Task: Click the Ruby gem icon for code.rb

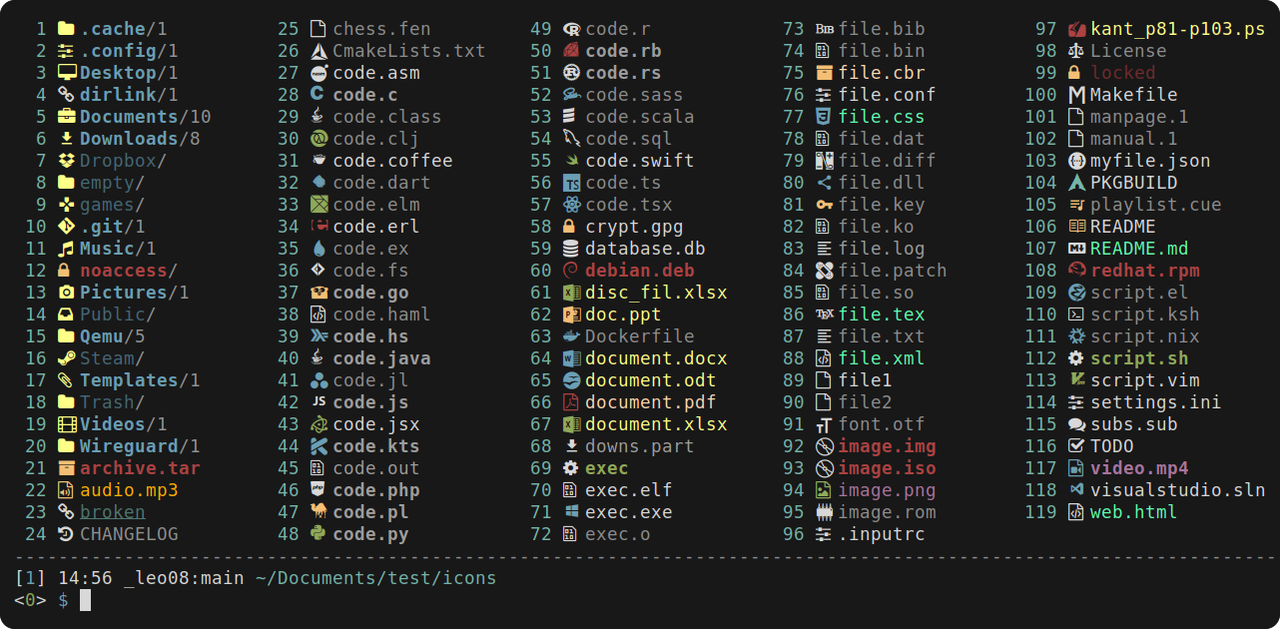Action: click(x=571, y=51)
